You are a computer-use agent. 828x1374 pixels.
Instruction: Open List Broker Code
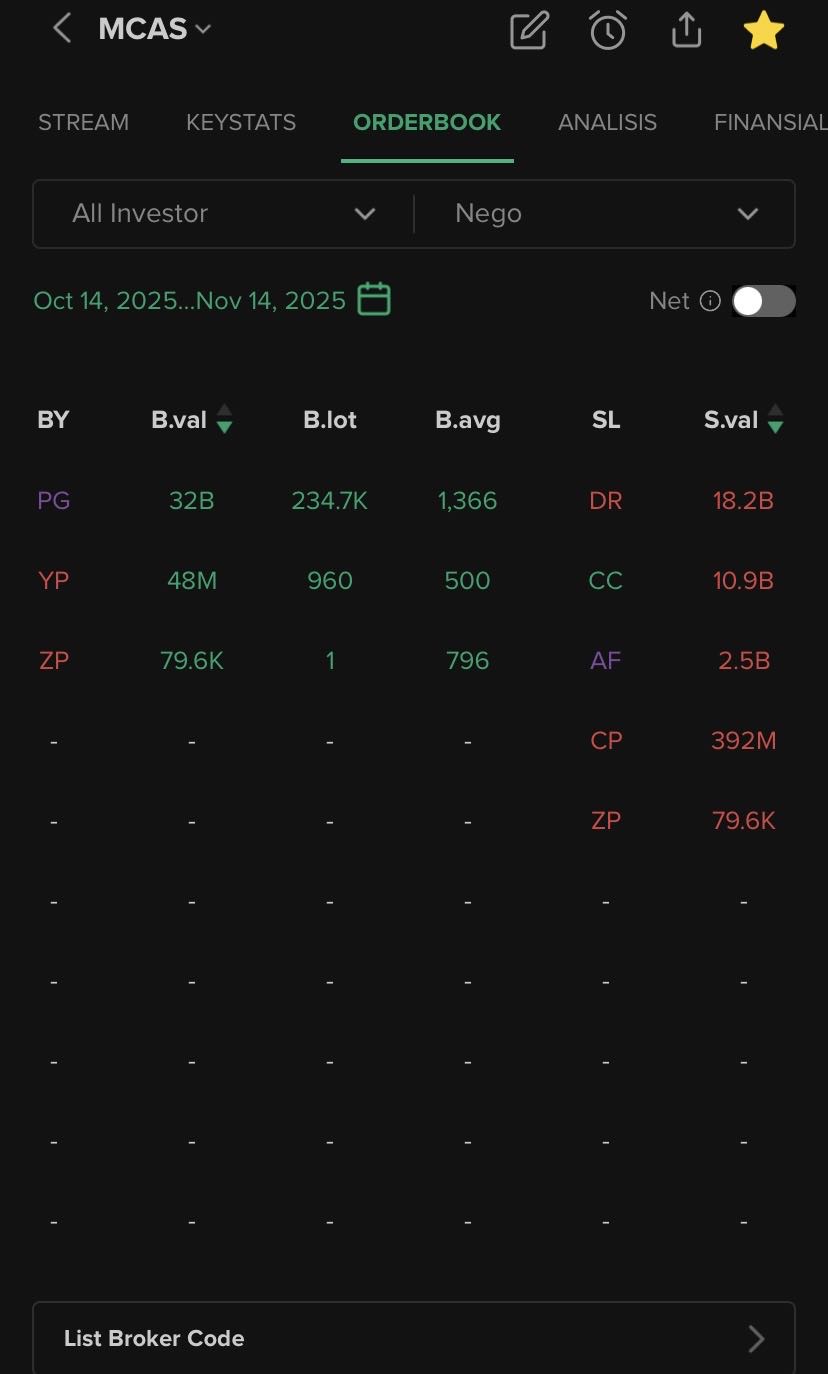click(413, 1338)
